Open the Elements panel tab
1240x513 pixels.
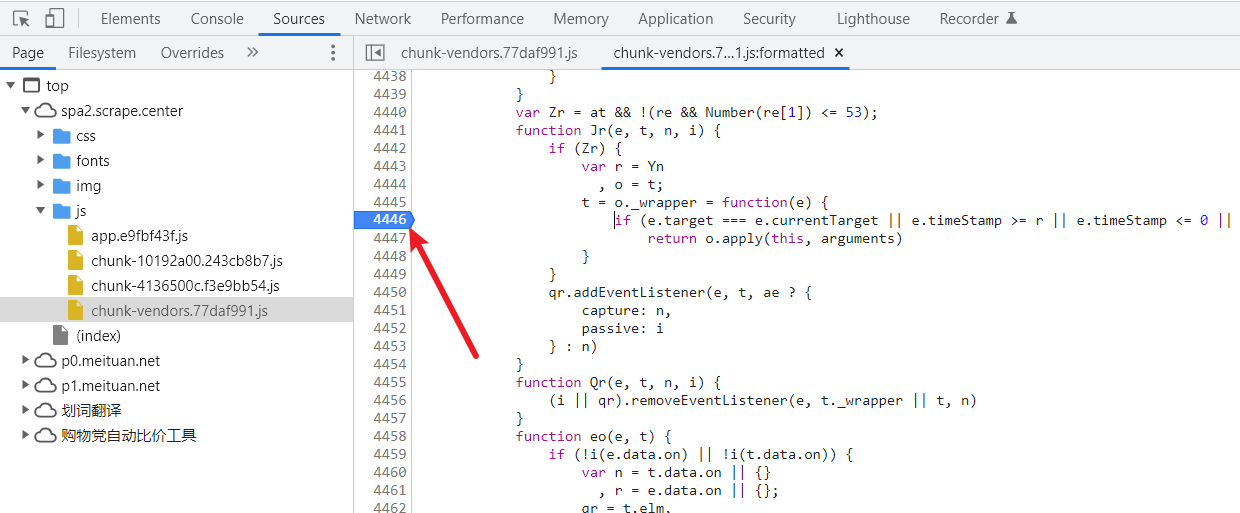click(130, 19)
